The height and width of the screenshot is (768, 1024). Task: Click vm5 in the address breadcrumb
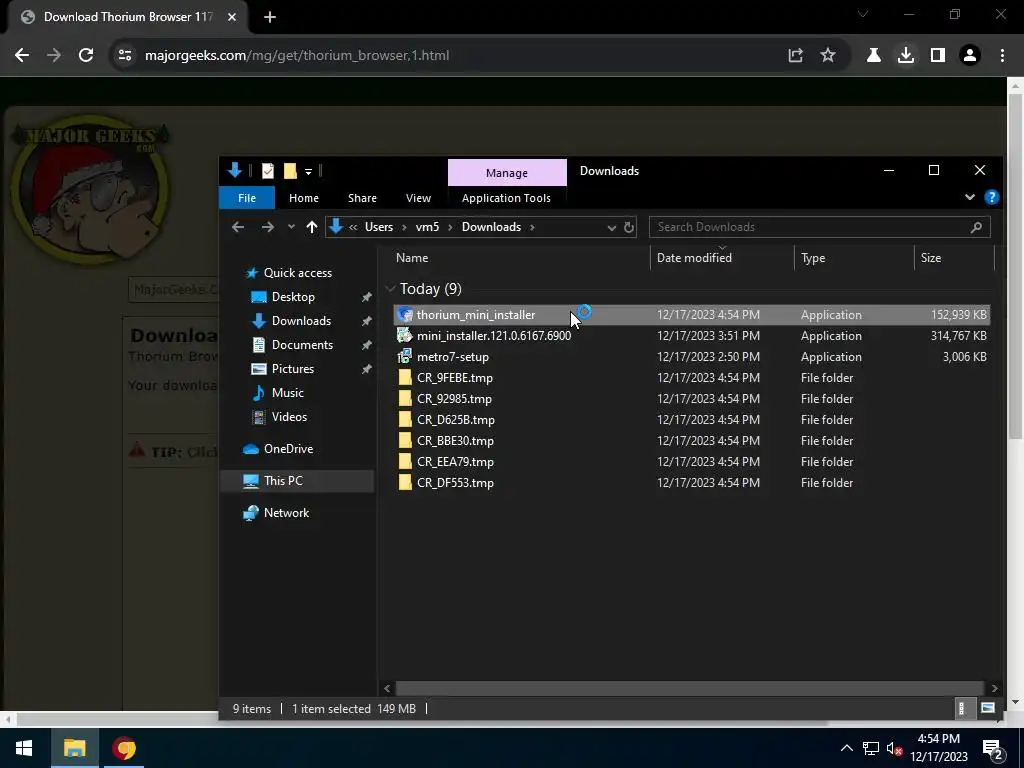[x=427, y=227]
